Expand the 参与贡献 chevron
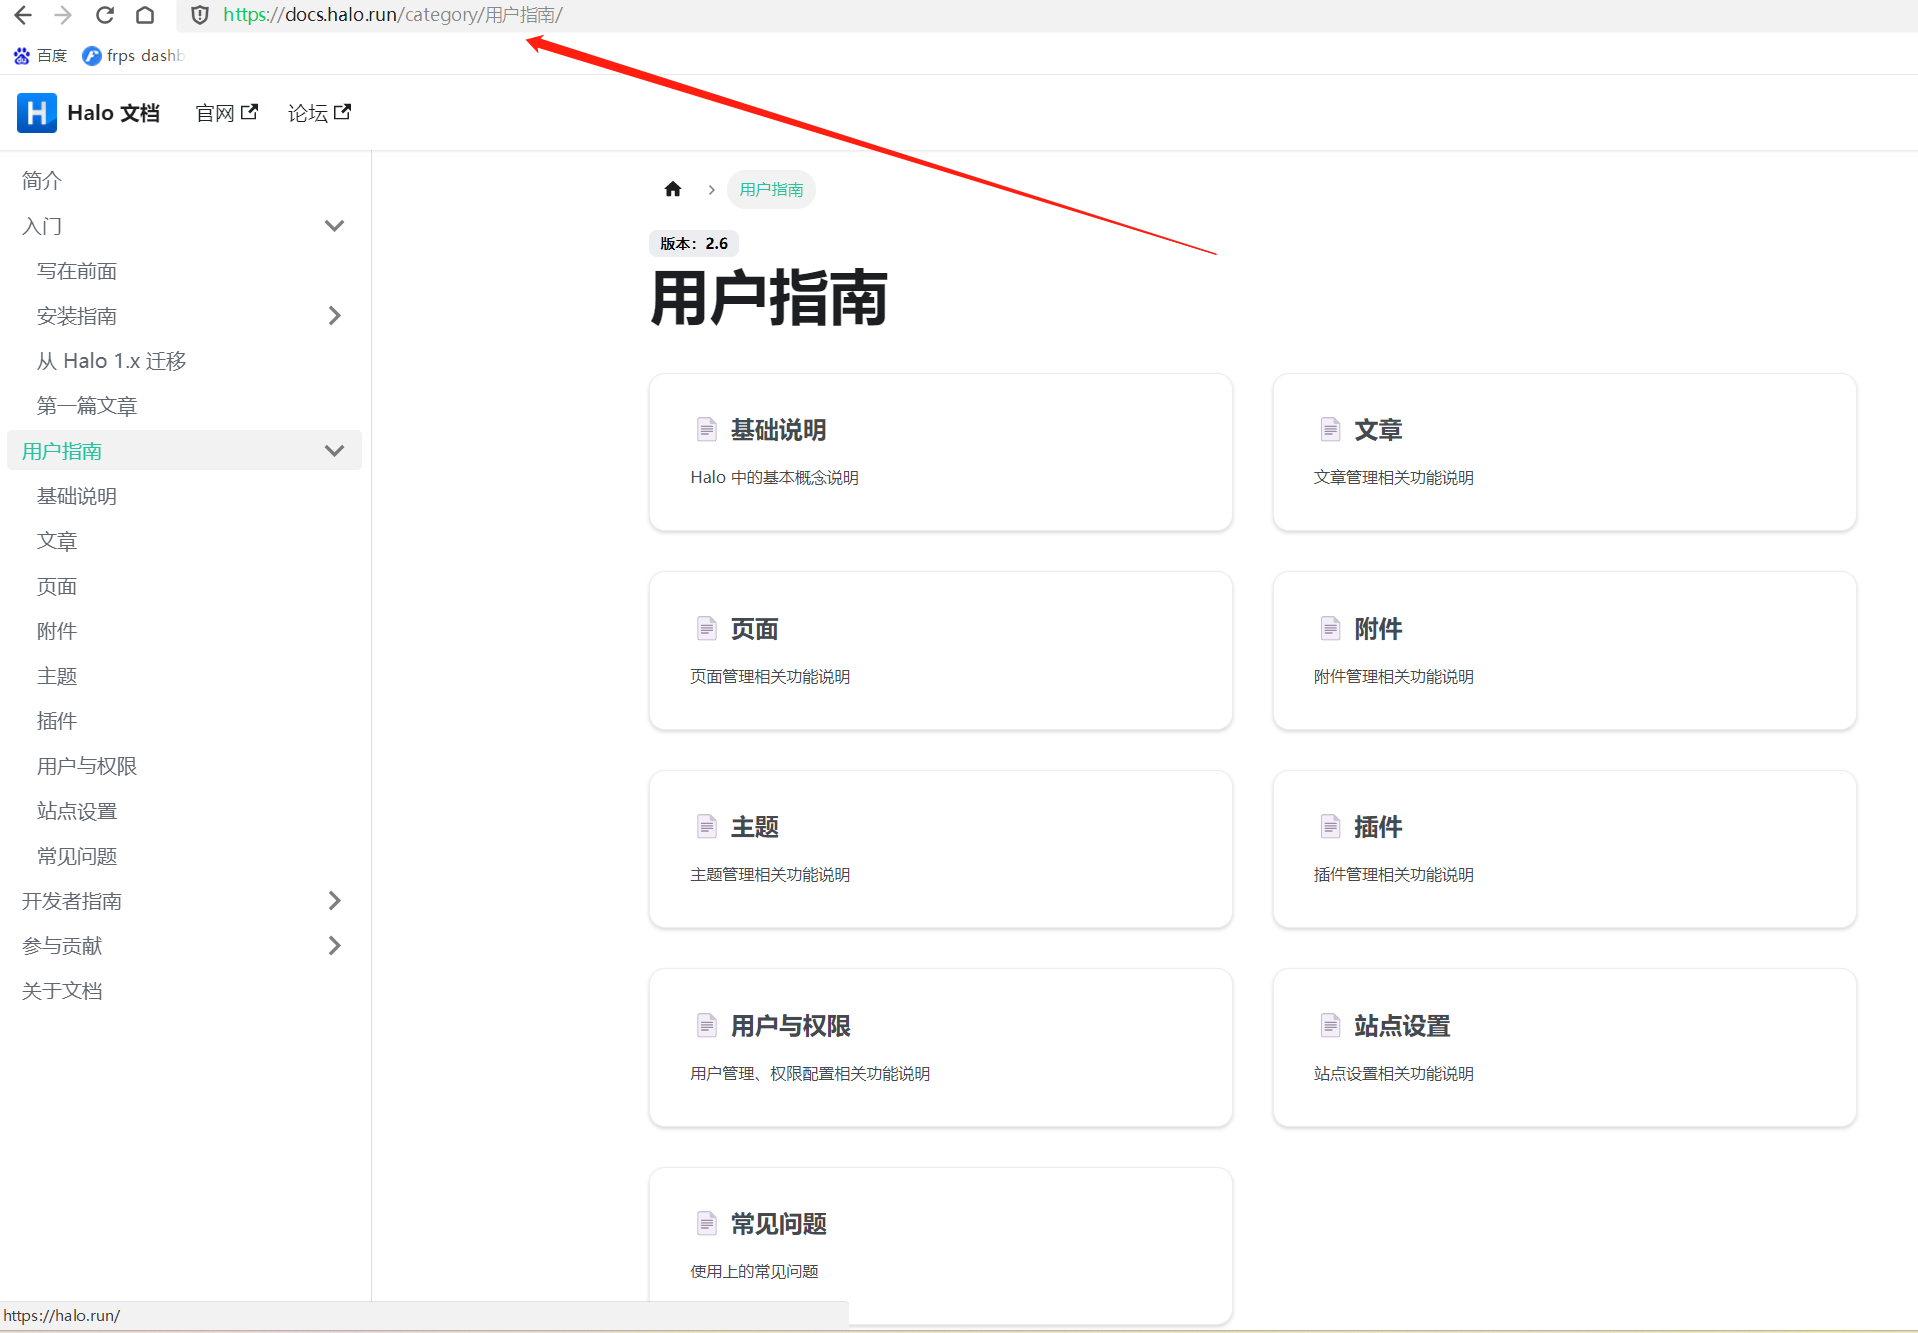Image resolution: width=1918 pixels, height=1333 pixels. point(334,946)
